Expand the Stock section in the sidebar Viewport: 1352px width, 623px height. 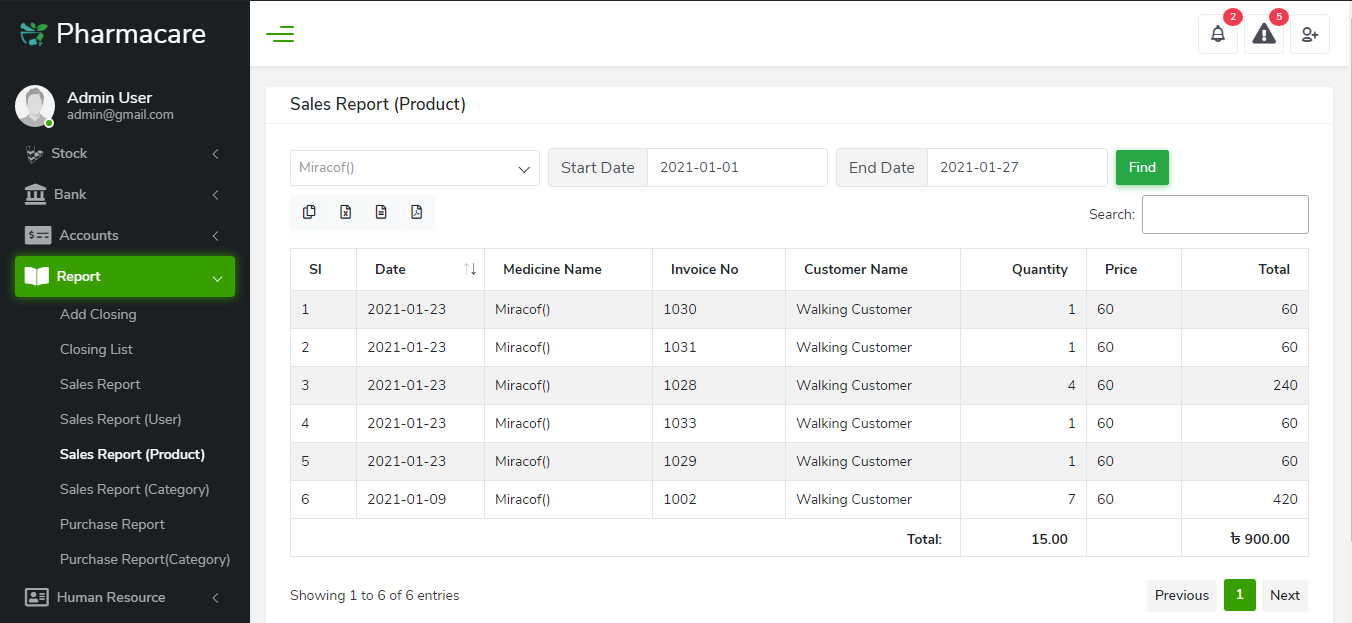[125, 153]
